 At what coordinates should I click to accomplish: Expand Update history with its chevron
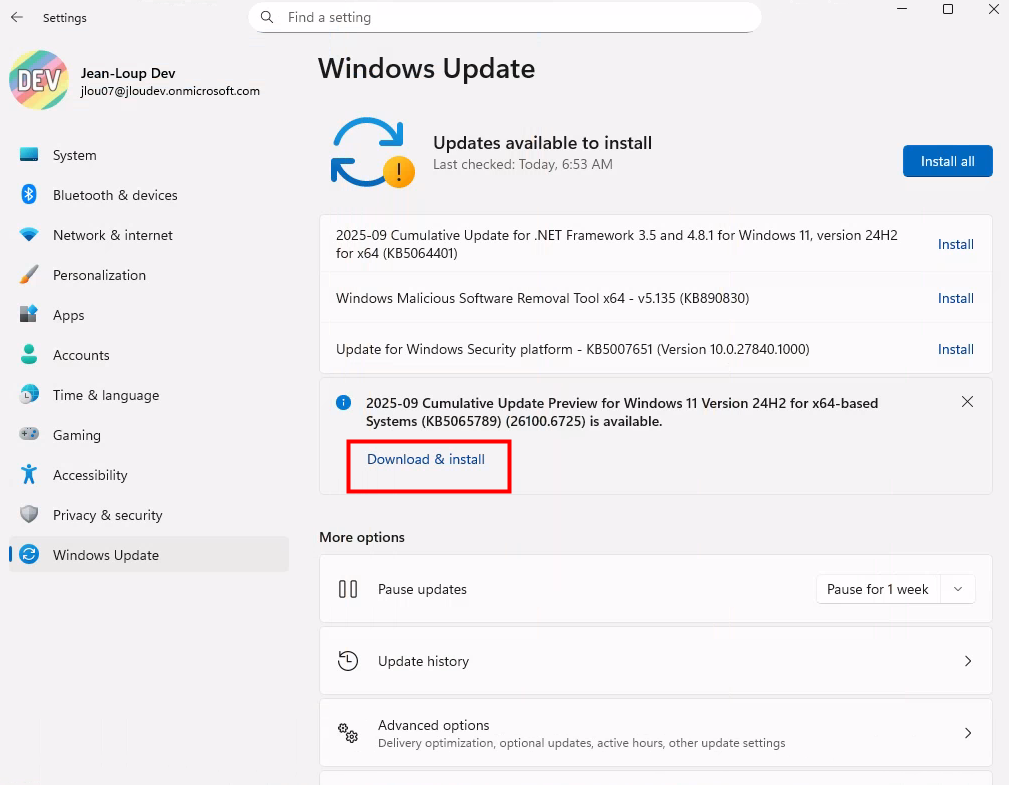point(967,661)
